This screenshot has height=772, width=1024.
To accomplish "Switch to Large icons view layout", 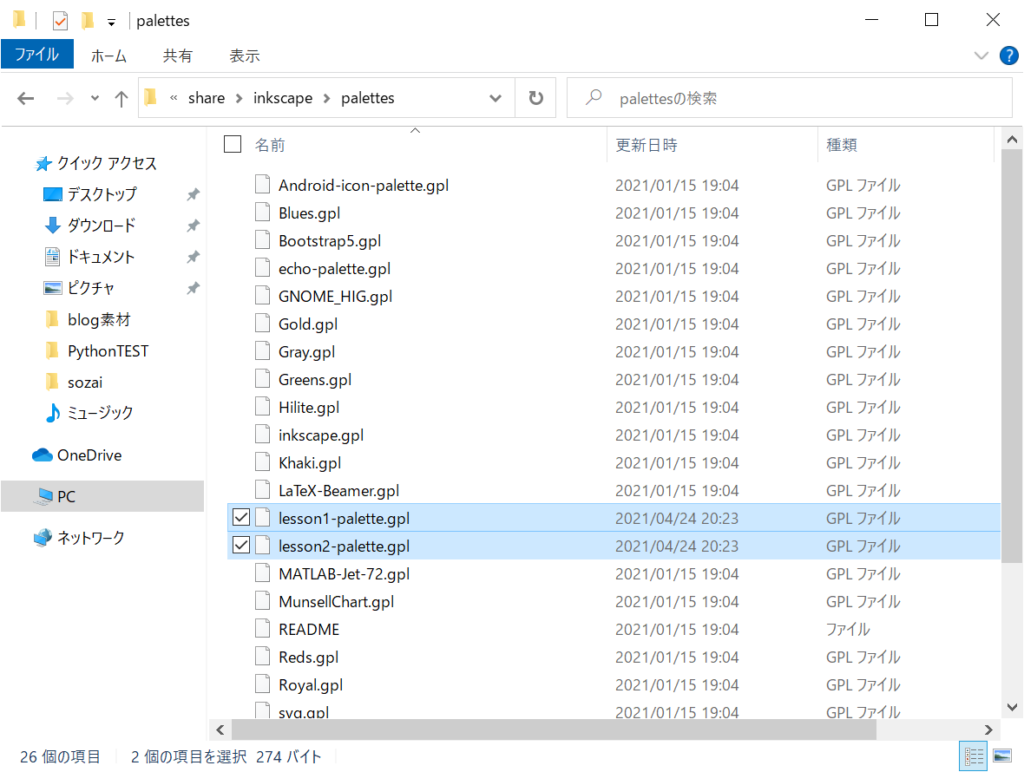I will (x=1002, y=756).
